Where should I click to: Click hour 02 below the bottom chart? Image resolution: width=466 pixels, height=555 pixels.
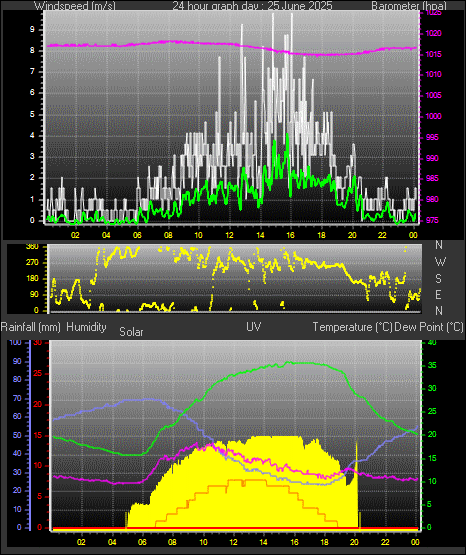[81, 542]
